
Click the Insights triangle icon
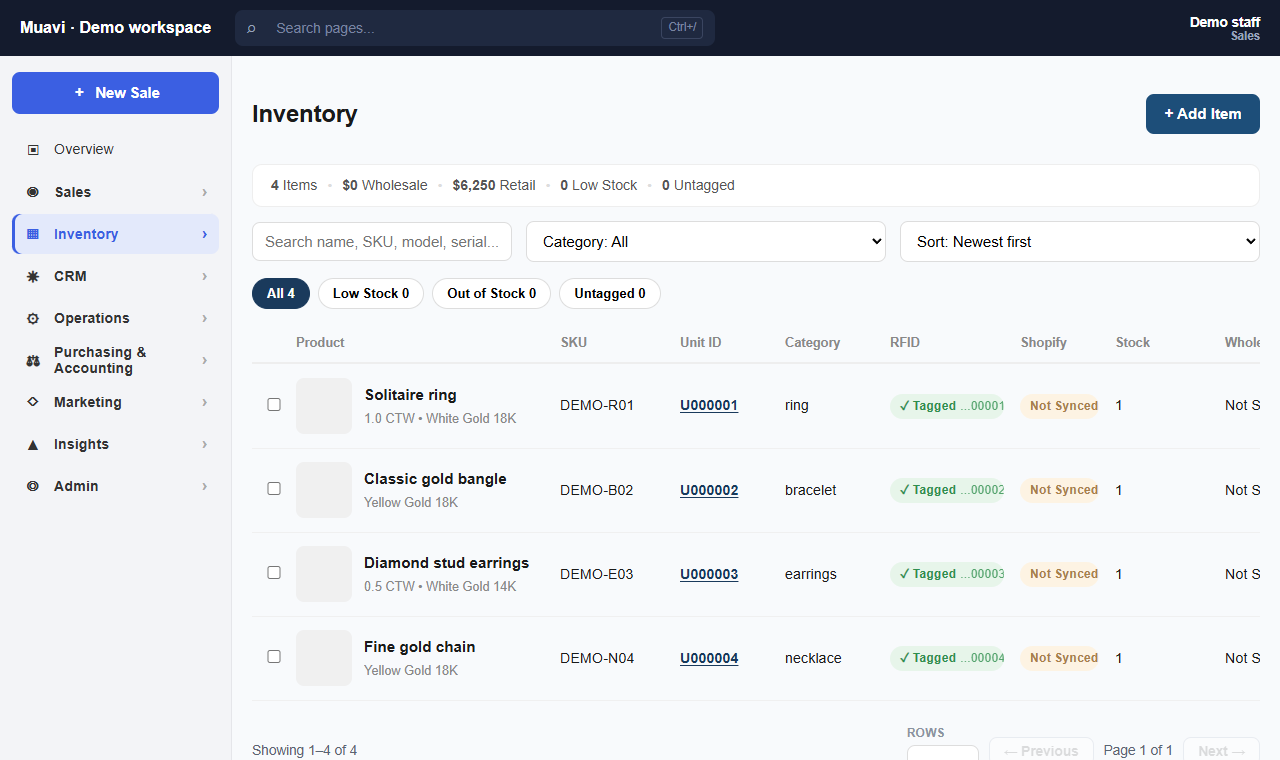pyautogui.click(x=33, y=444)
